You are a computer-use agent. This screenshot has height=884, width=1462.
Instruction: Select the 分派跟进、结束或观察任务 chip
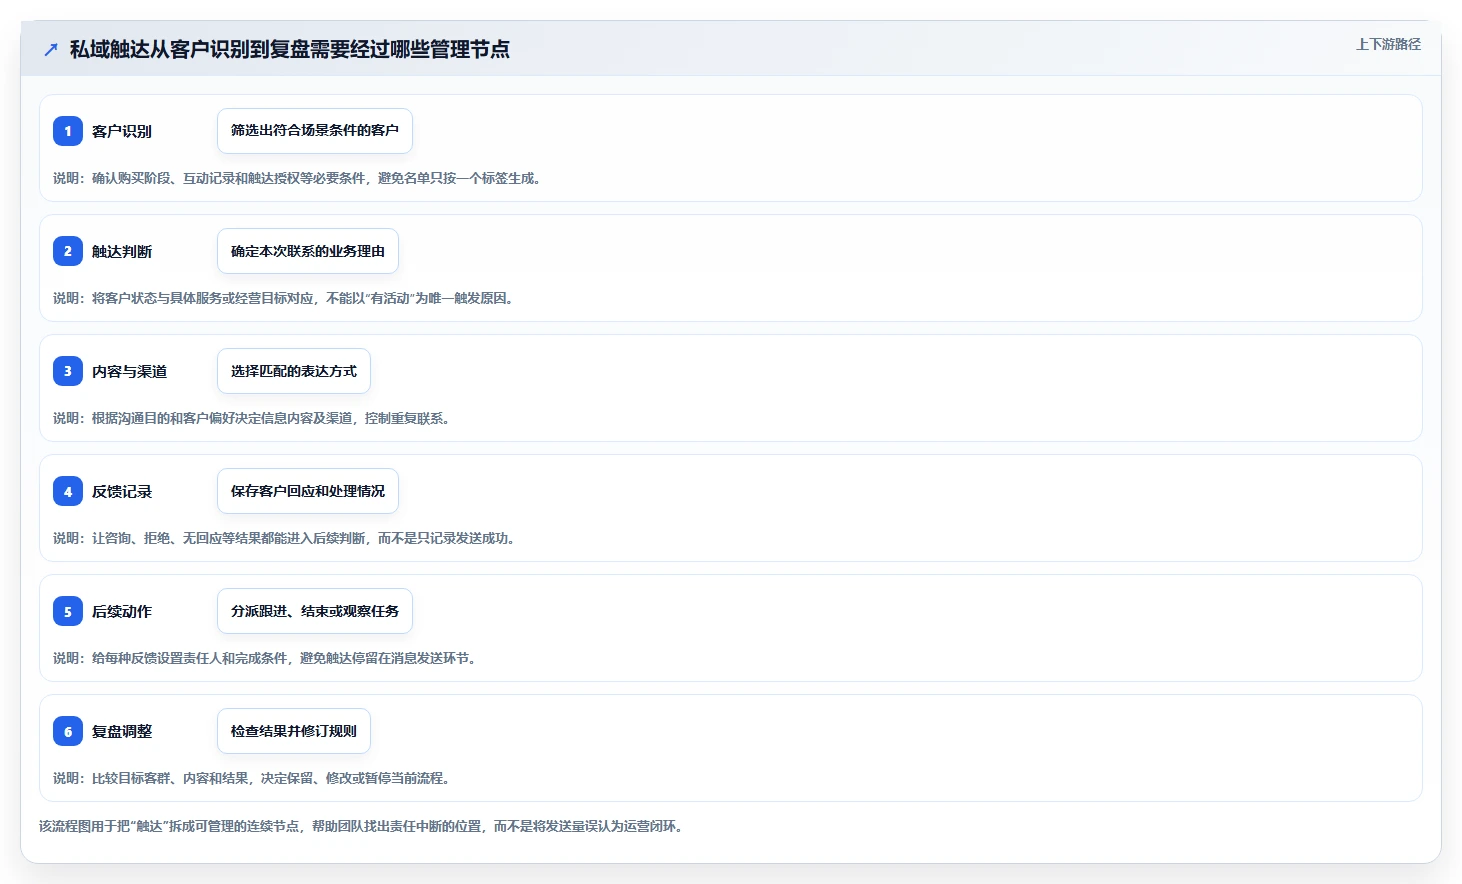[315, 611]
